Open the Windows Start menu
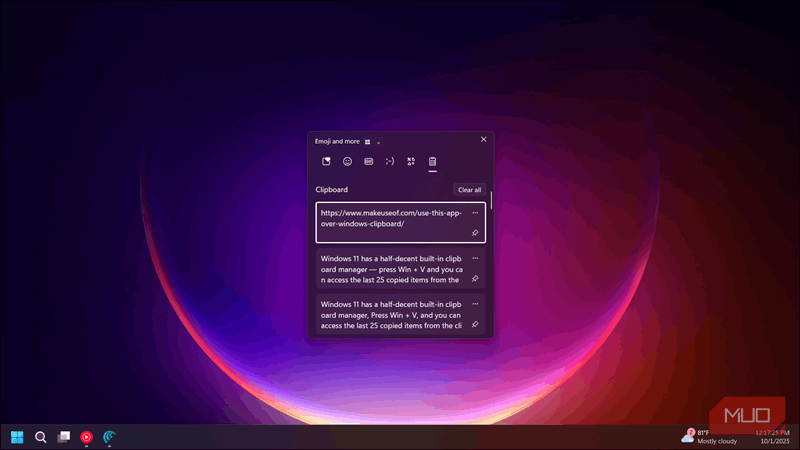This screenshot has height=450, width=800. tap(17, 437)
